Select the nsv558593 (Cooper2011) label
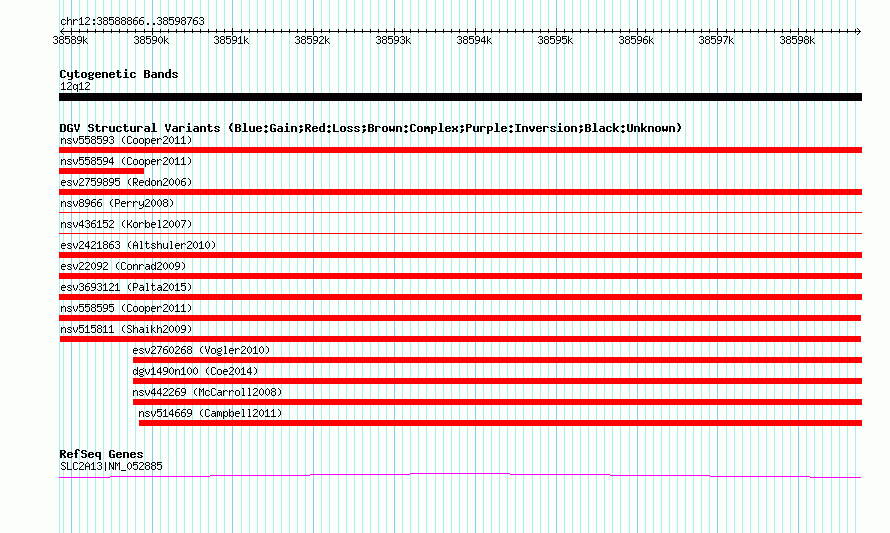Image resolution: width=890 pixels, height=533 pixels. point(126,140)
